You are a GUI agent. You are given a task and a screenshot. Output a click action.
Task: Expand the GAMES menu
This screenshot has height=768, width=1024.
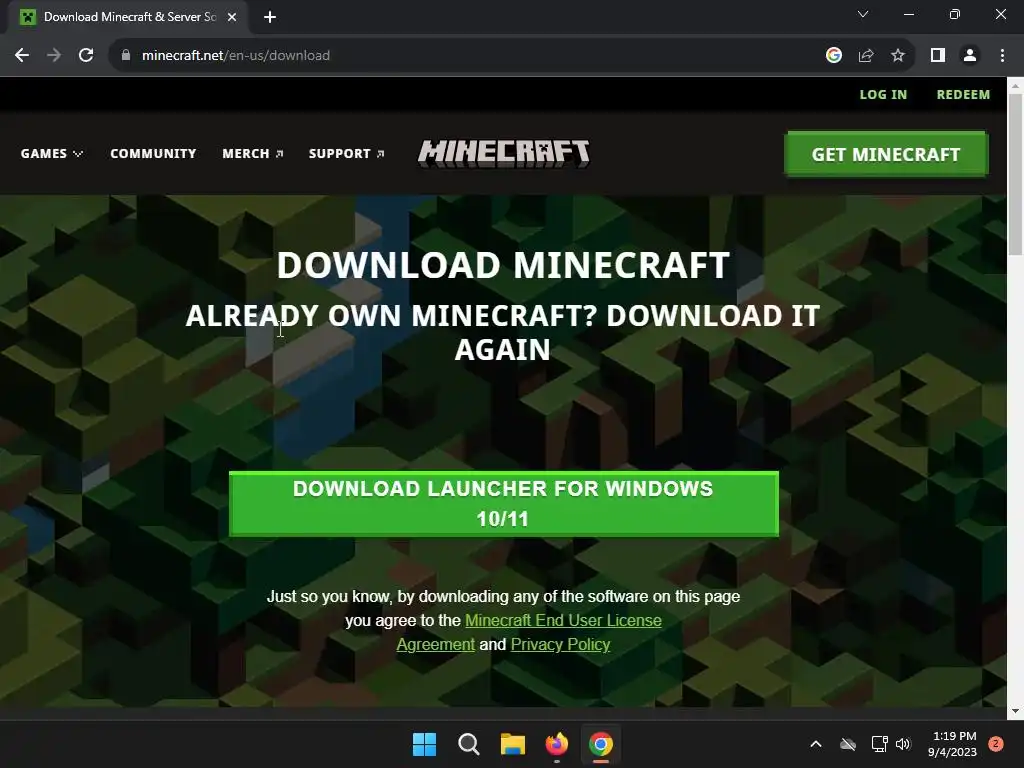click(52, 153)
